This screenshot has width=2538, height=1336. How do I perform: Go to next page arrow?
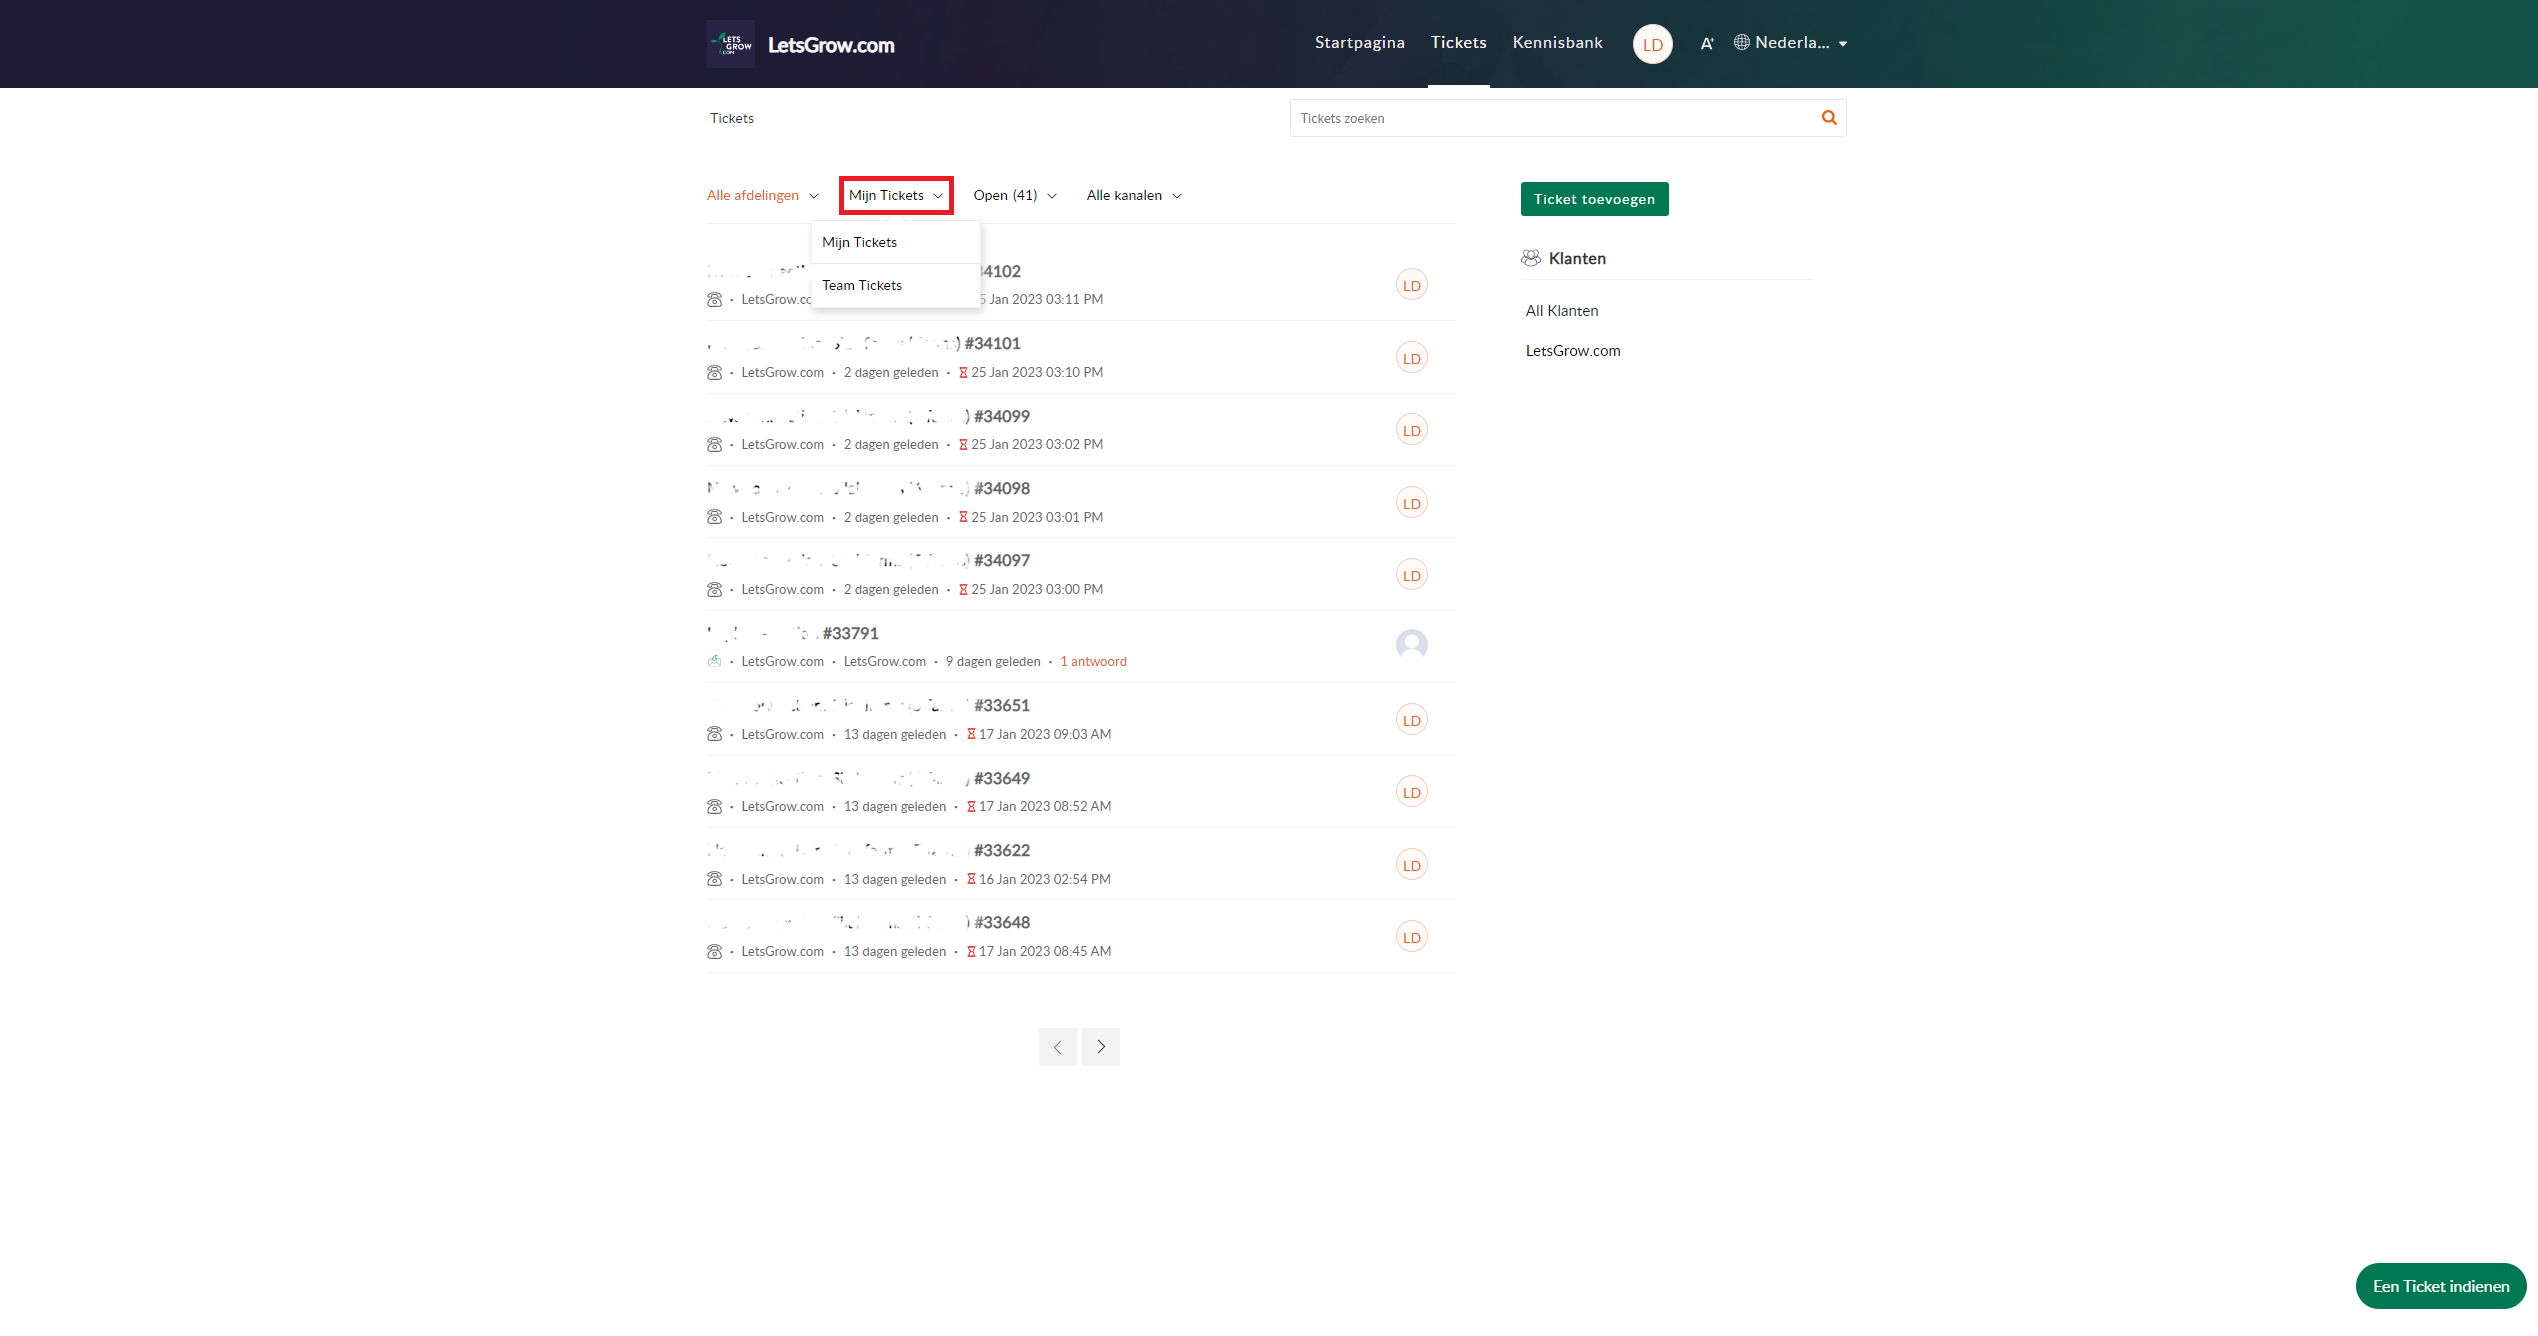1100,1047
